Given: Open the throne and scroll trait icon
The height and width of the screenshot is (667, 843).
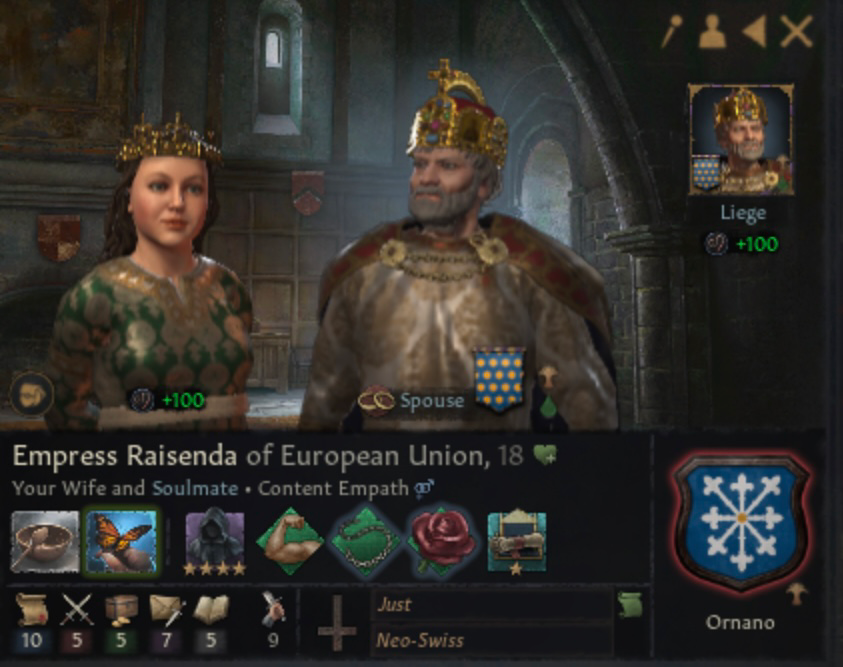Looking at the screenshot, I should (x=517, y=542).
